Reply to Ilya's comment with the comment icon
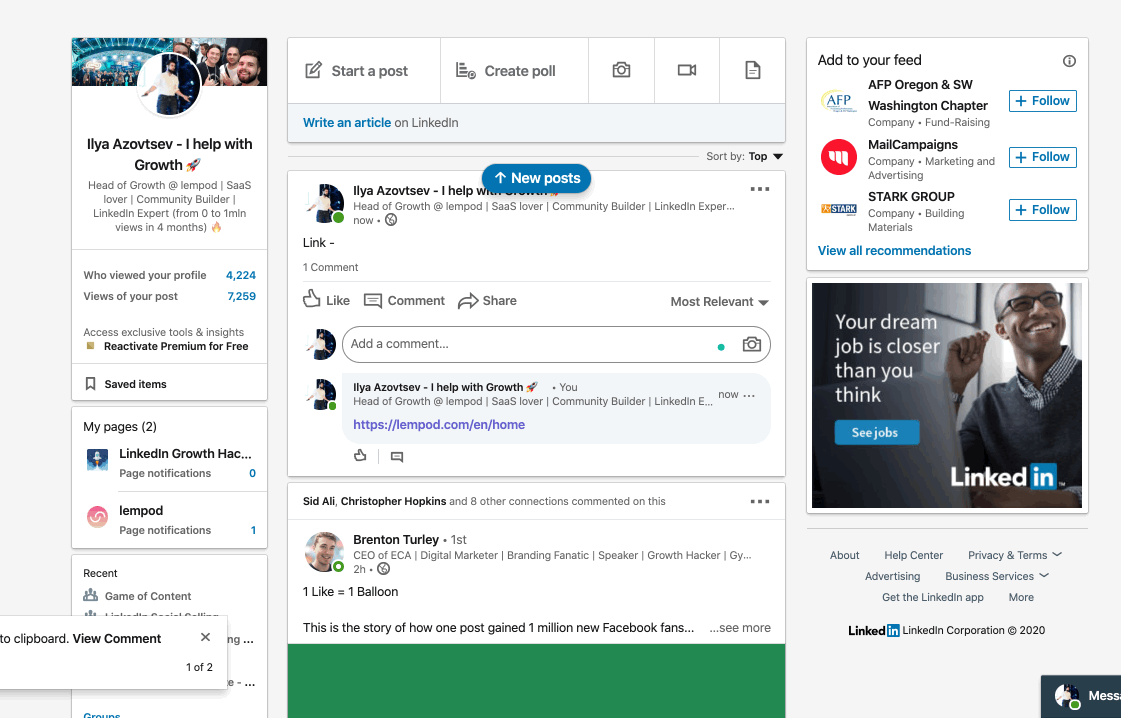 click(x=396, y=455)
